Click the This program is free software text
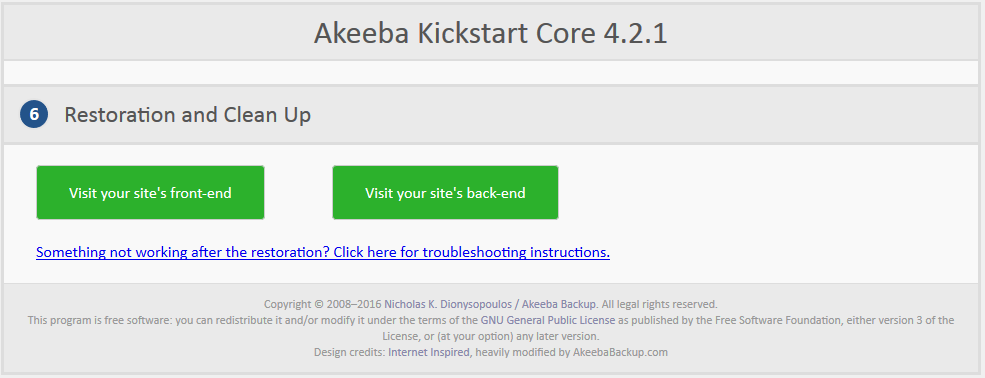 (99, 320)
